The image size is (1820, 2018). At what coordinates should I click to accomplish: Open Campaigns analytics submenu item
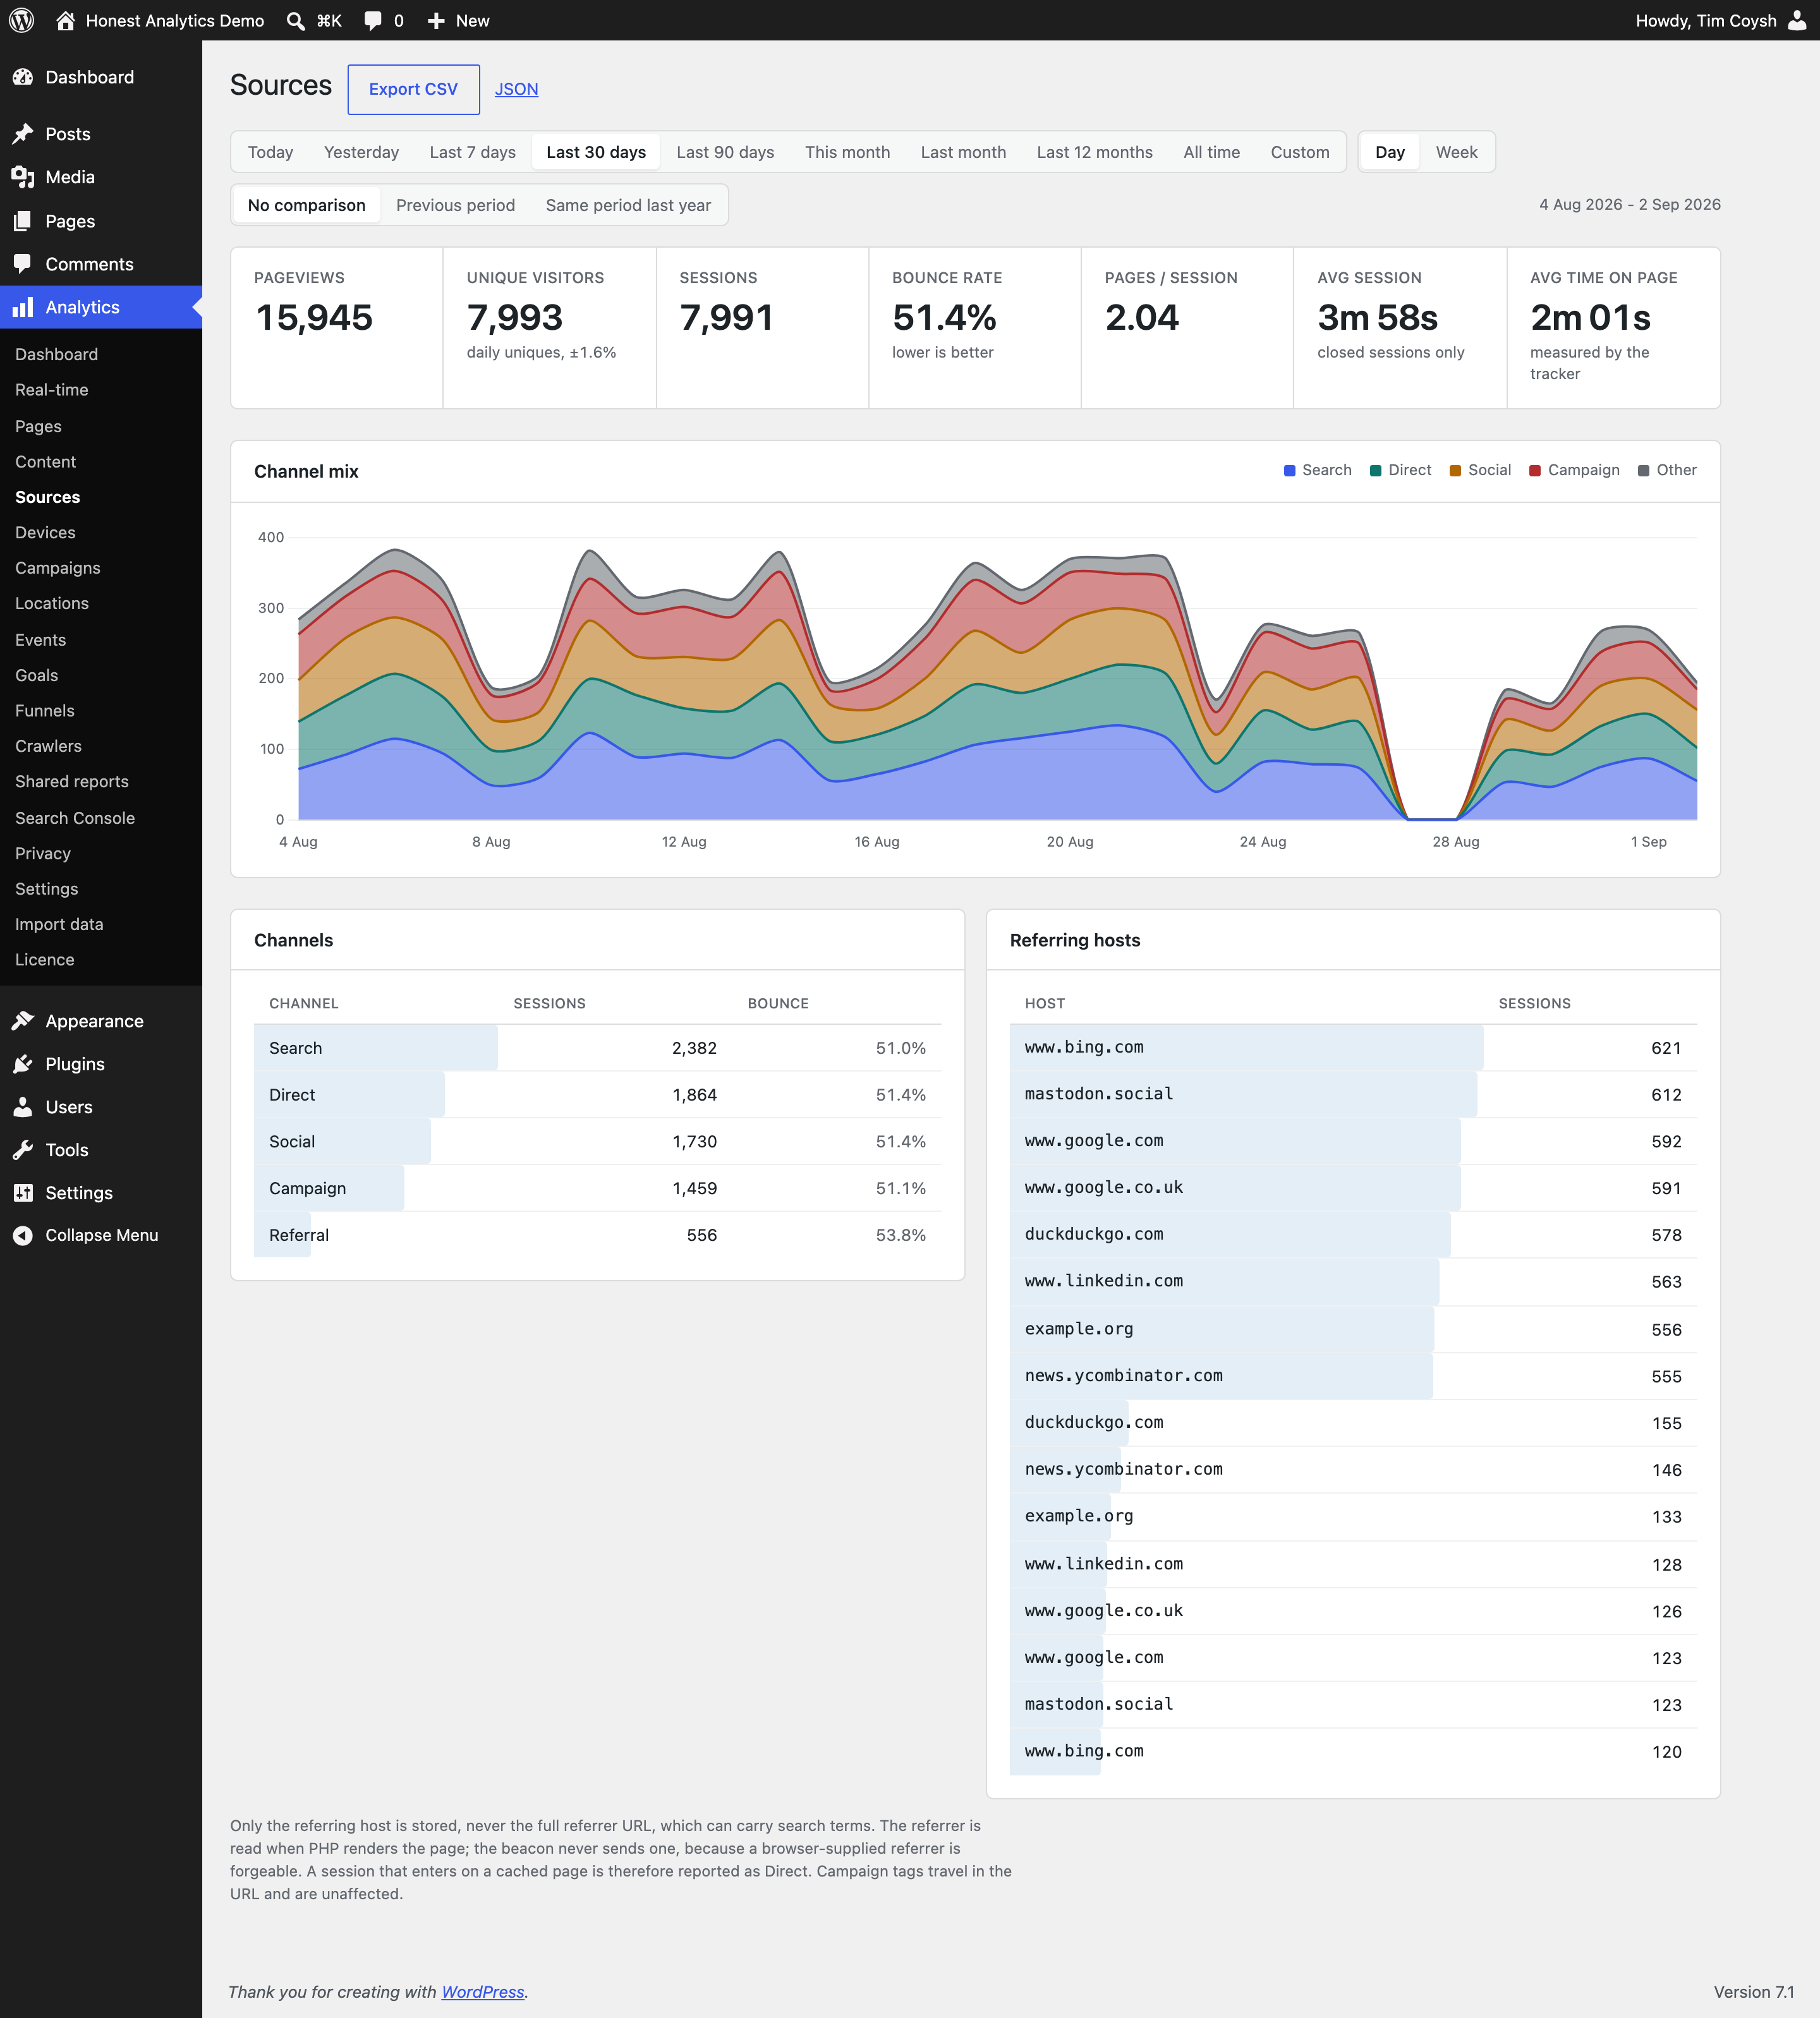click(58, 568)
